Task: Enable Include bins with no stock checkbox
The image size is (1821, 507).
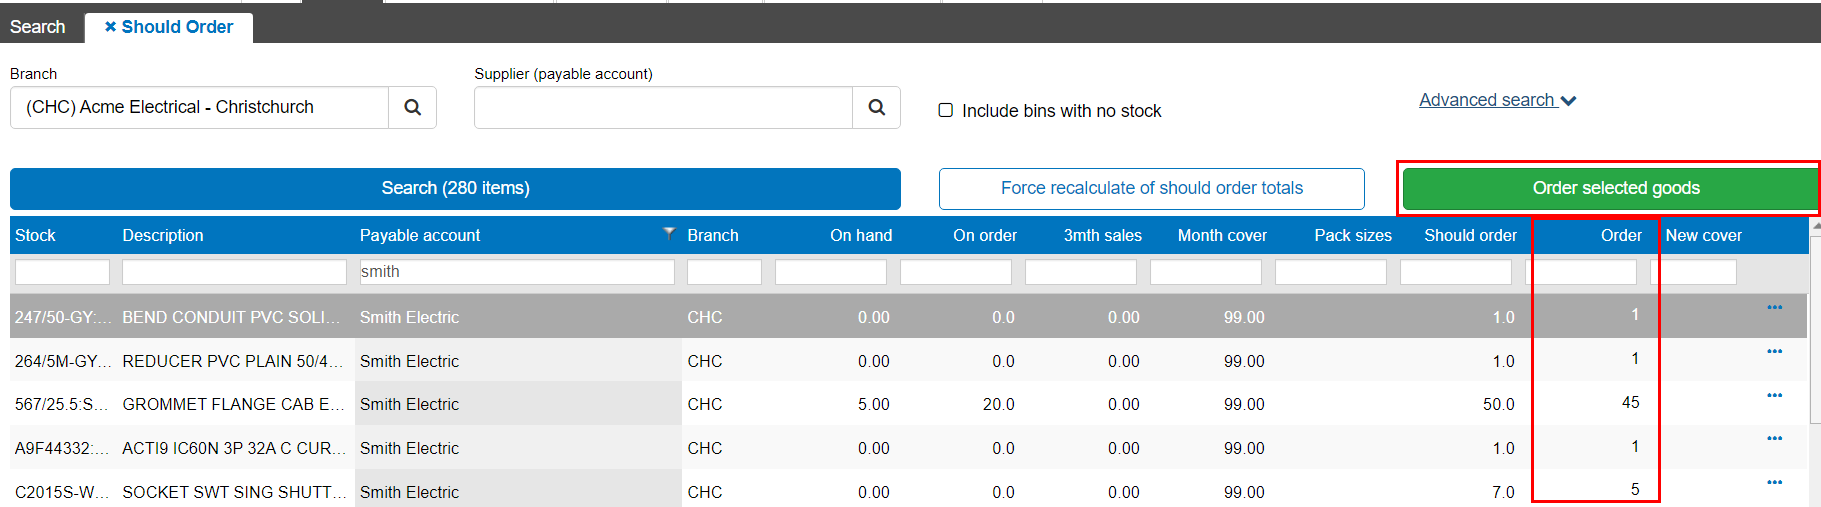Action: (x=945, y=111)
